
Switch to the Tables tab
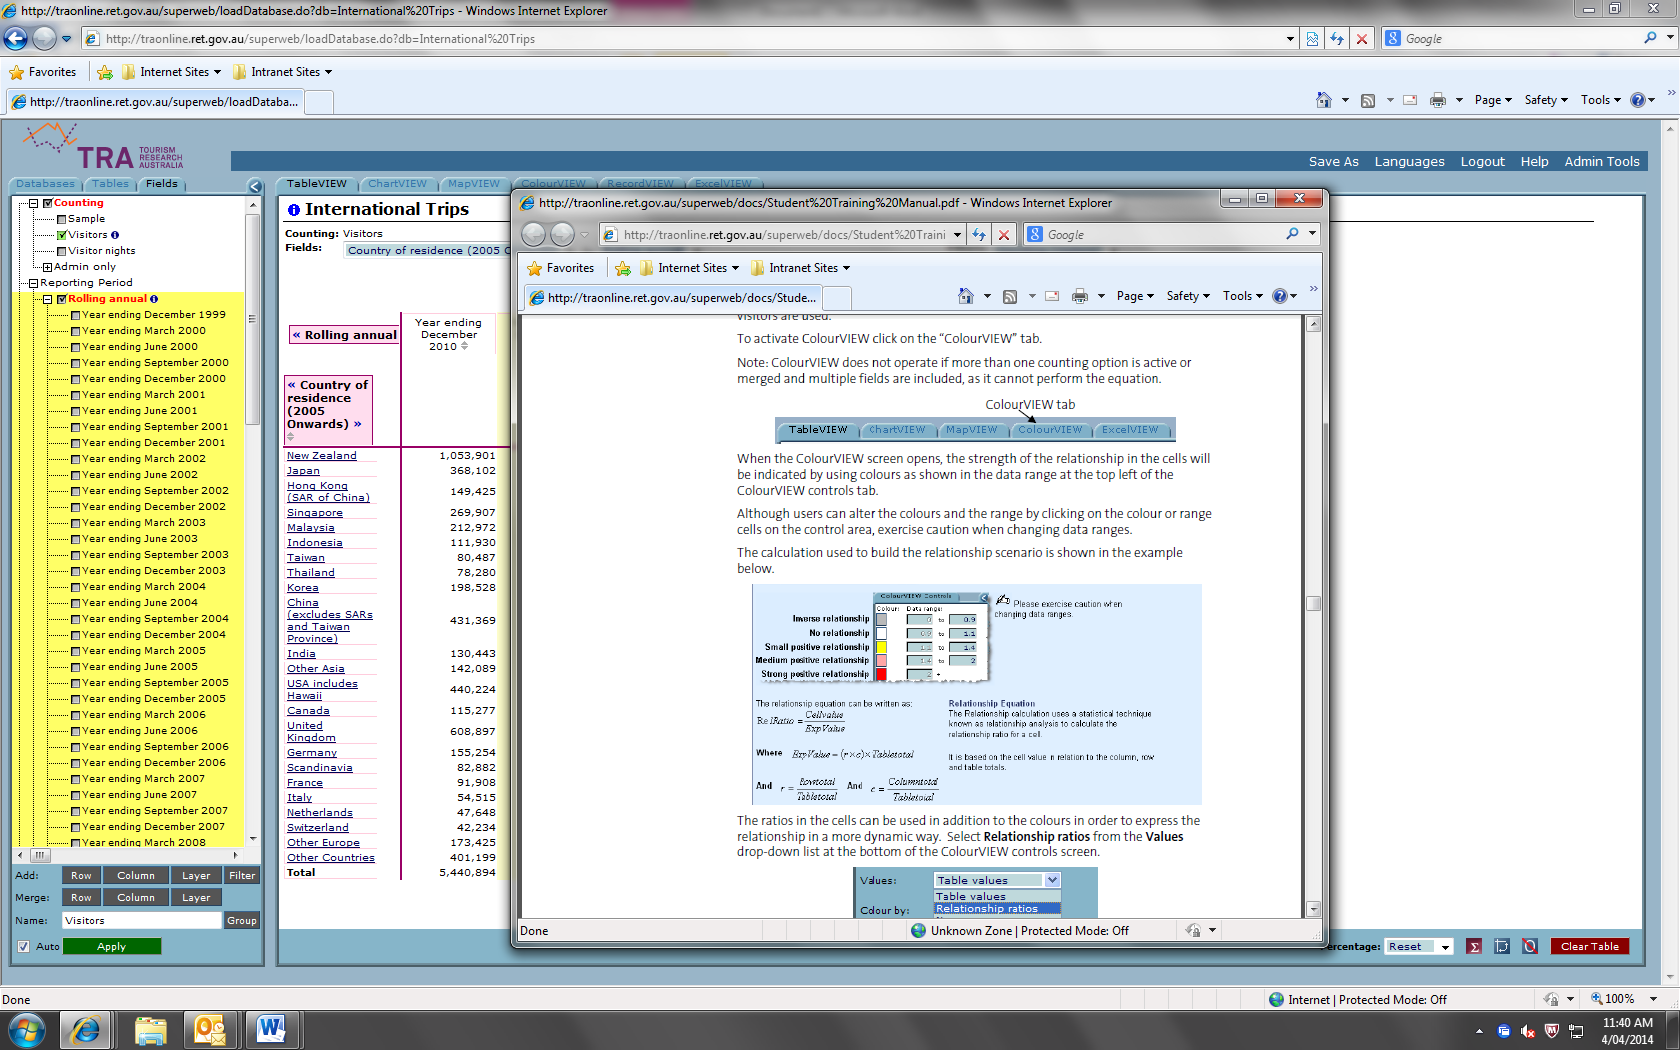(x=110, y=184)
